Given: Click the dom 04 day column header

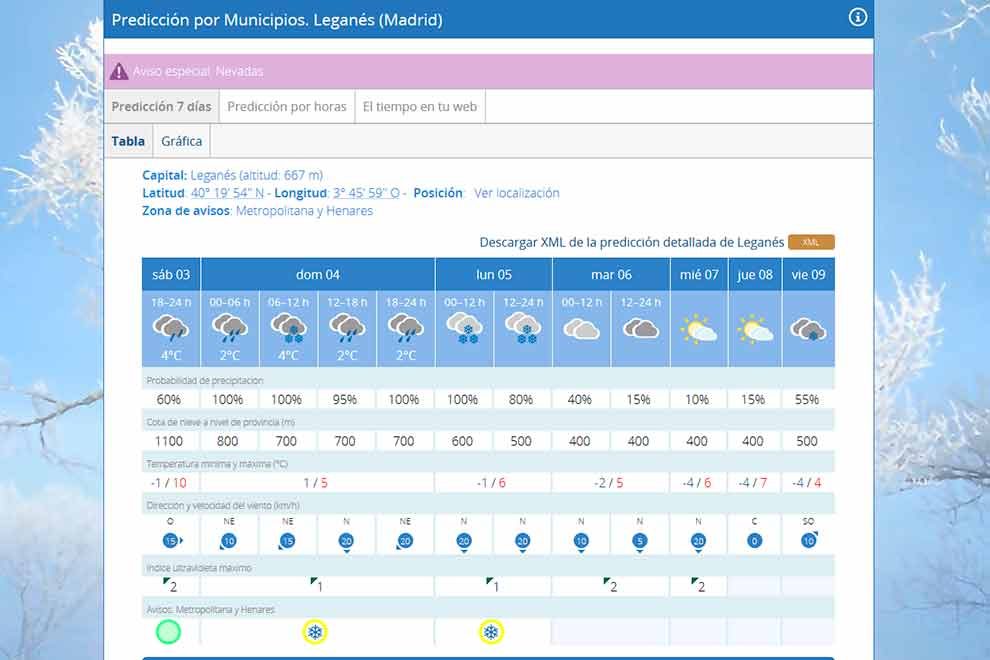Looking at the screenshot, I should [x=317, y=275].
